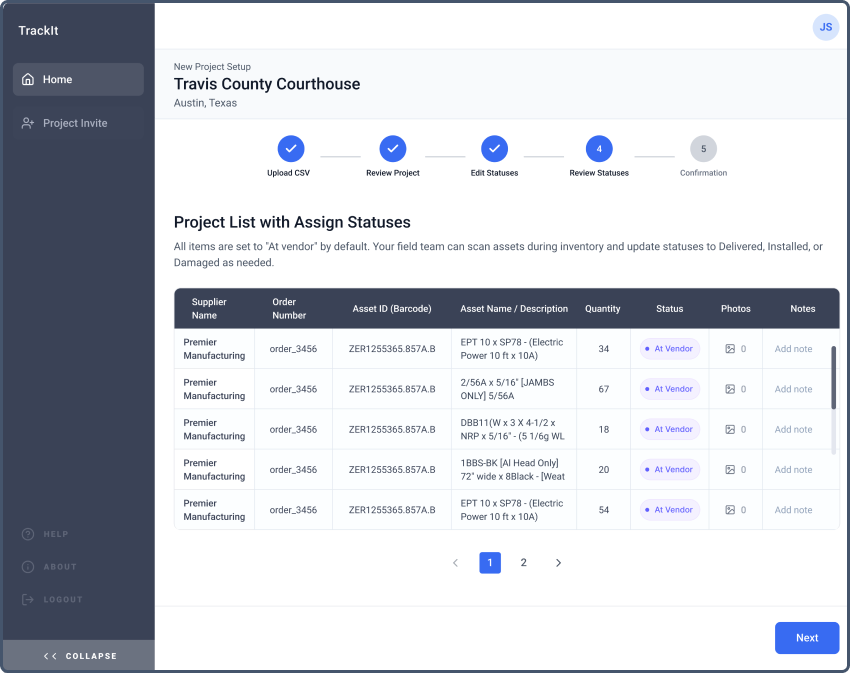
Task: Open the At Vendor status on the 67 quantity row
Action: point(670,389)
